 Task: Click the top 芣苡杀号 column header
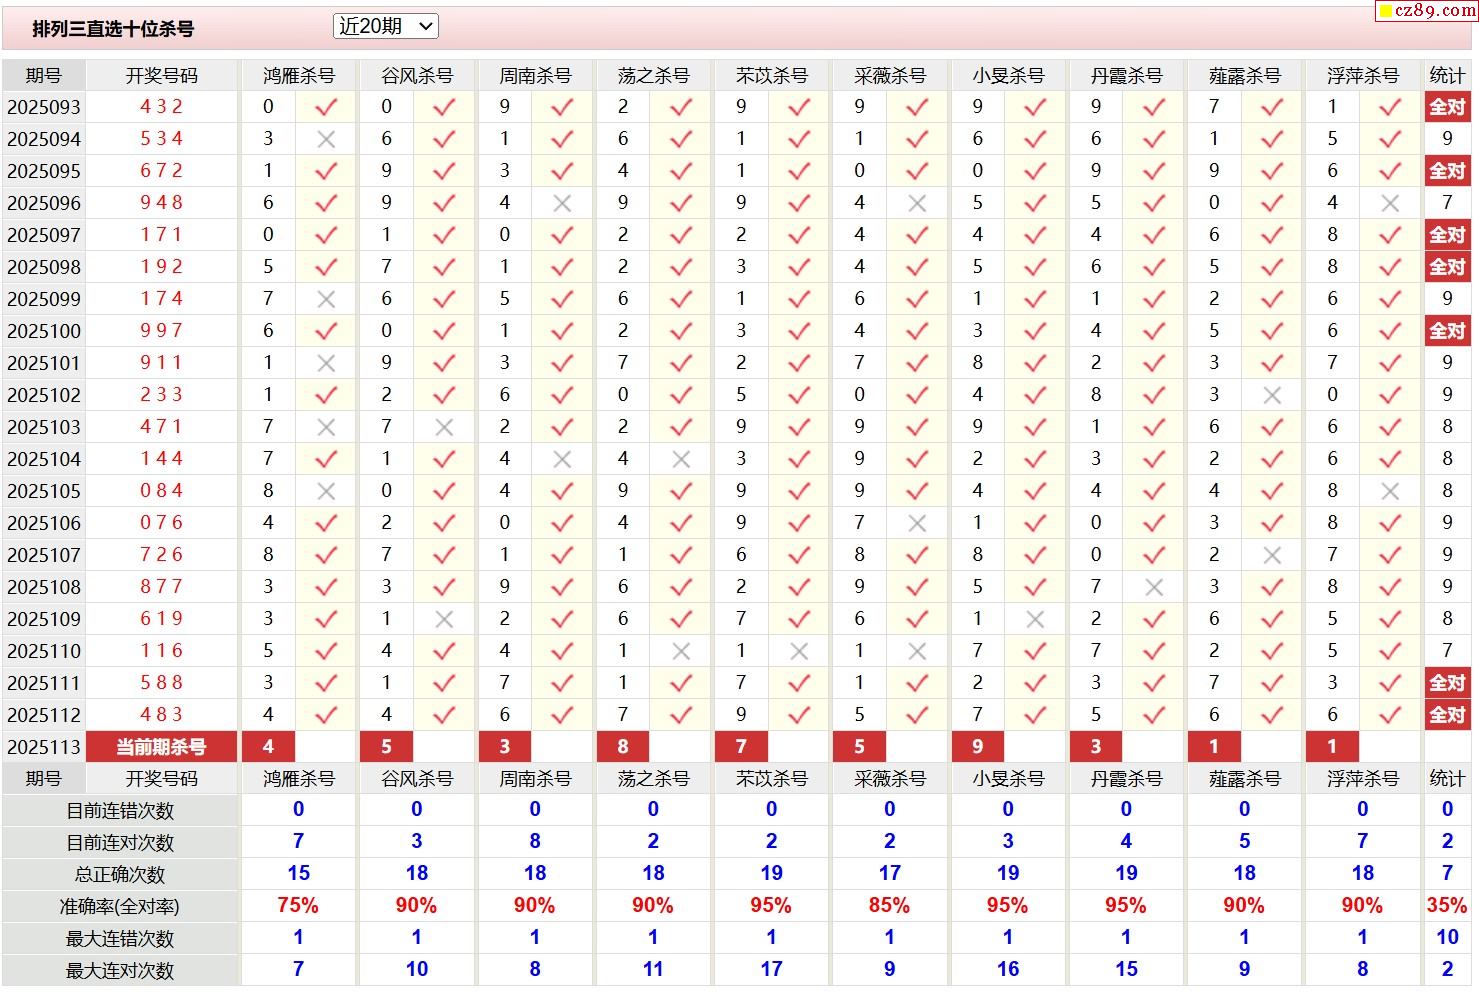point(771,75)
